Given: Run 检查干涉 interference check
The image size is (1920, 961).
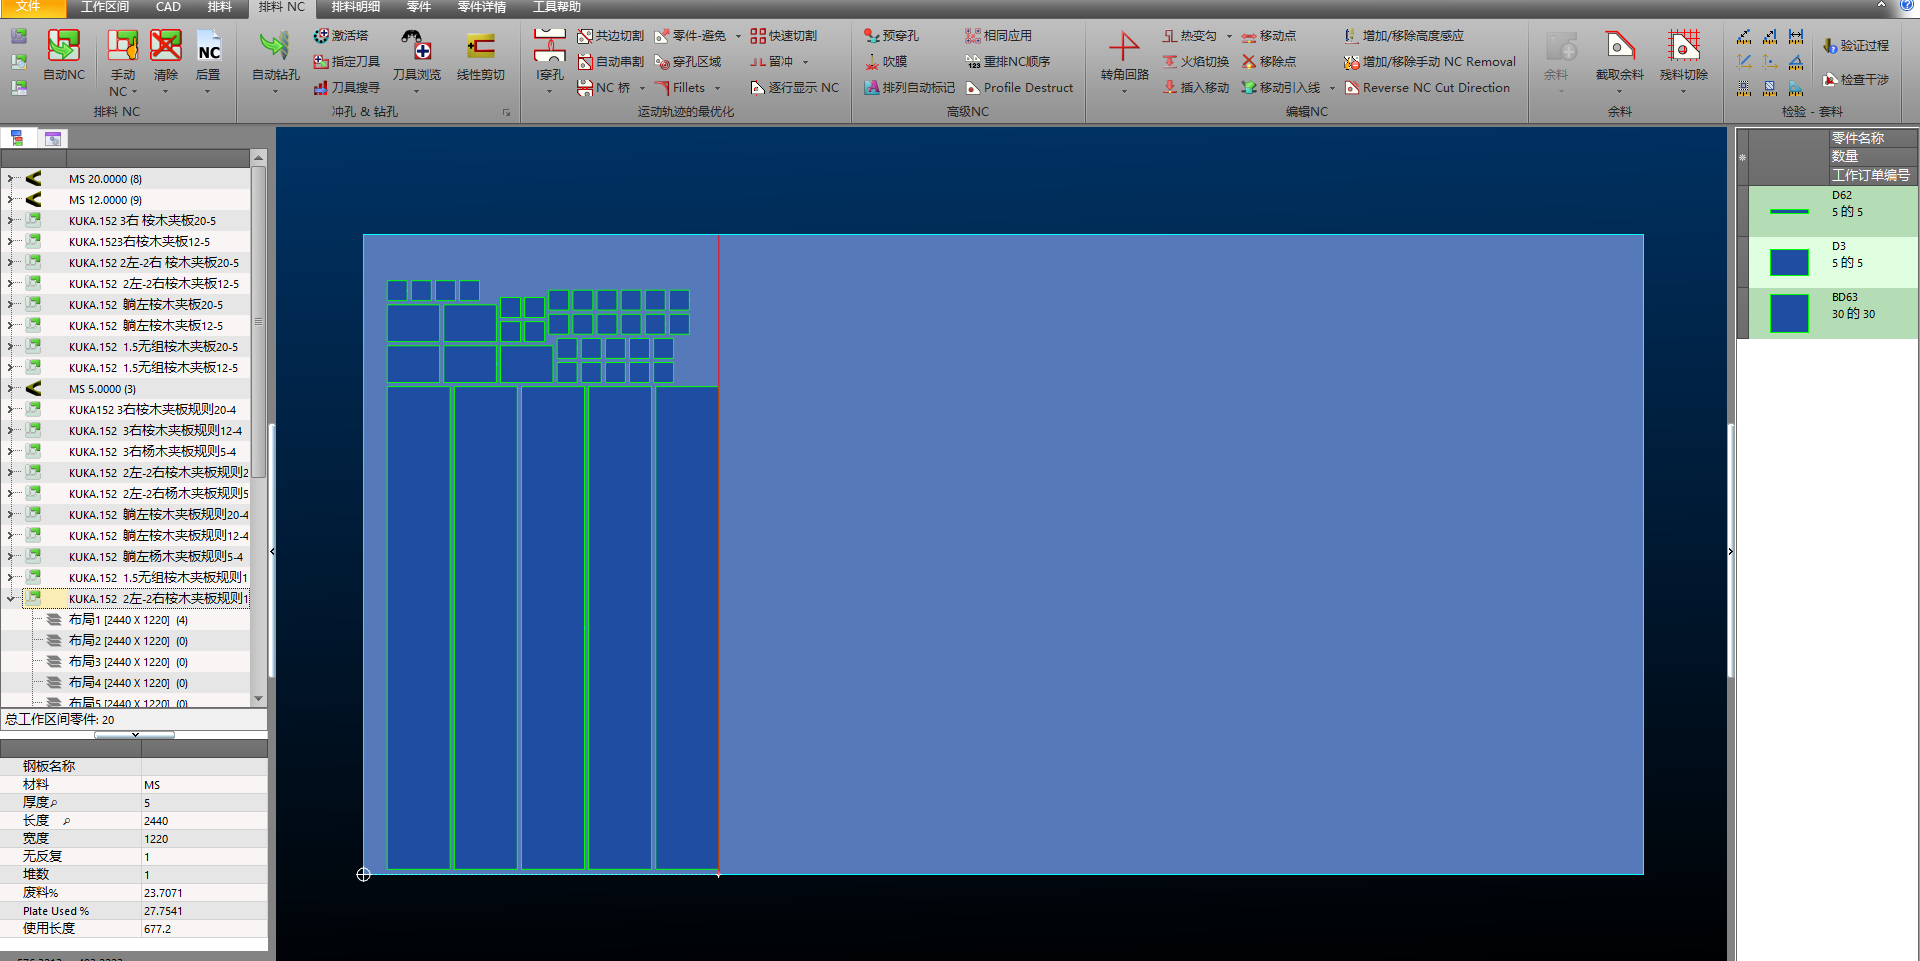Looking at the screenshot, I should click(x=1856, y=80).
